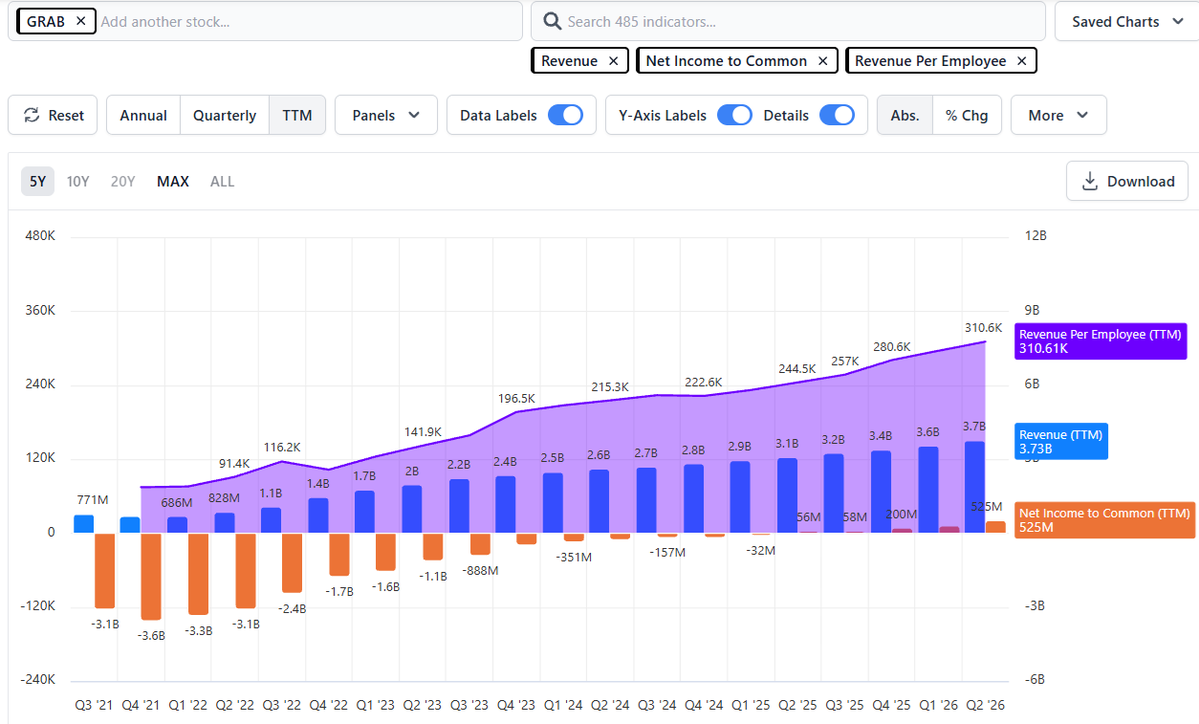Viewport: 1199px width, 724px height.
Task: Click the 280.6K data label
Action: 892,347
